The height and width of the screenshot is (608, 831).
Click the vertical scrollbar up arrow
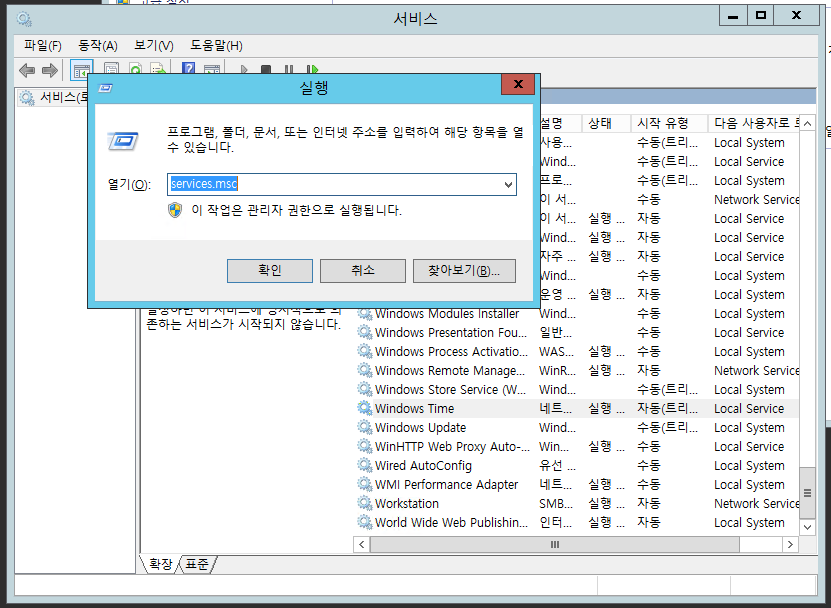coord(807,124)
